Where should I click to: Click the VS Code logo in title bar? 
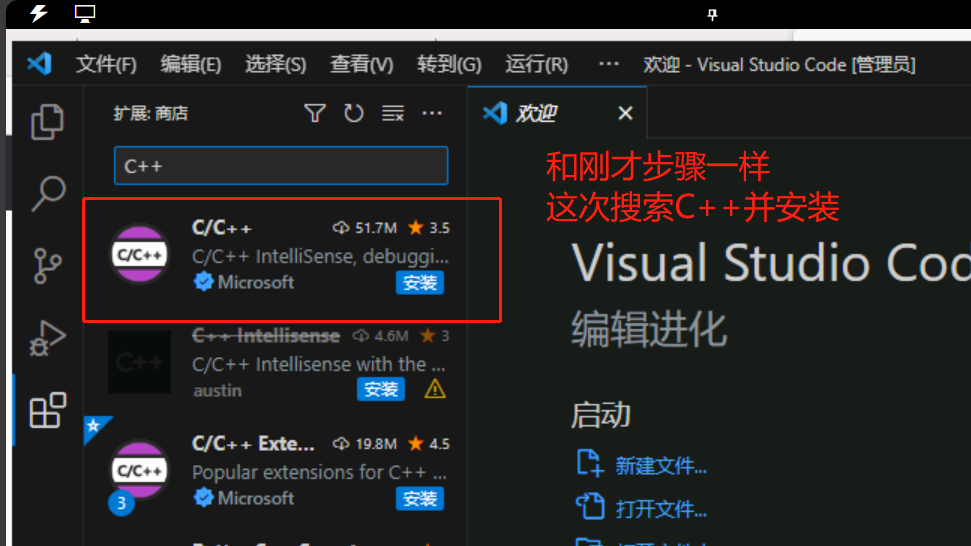tap(39, 64)
